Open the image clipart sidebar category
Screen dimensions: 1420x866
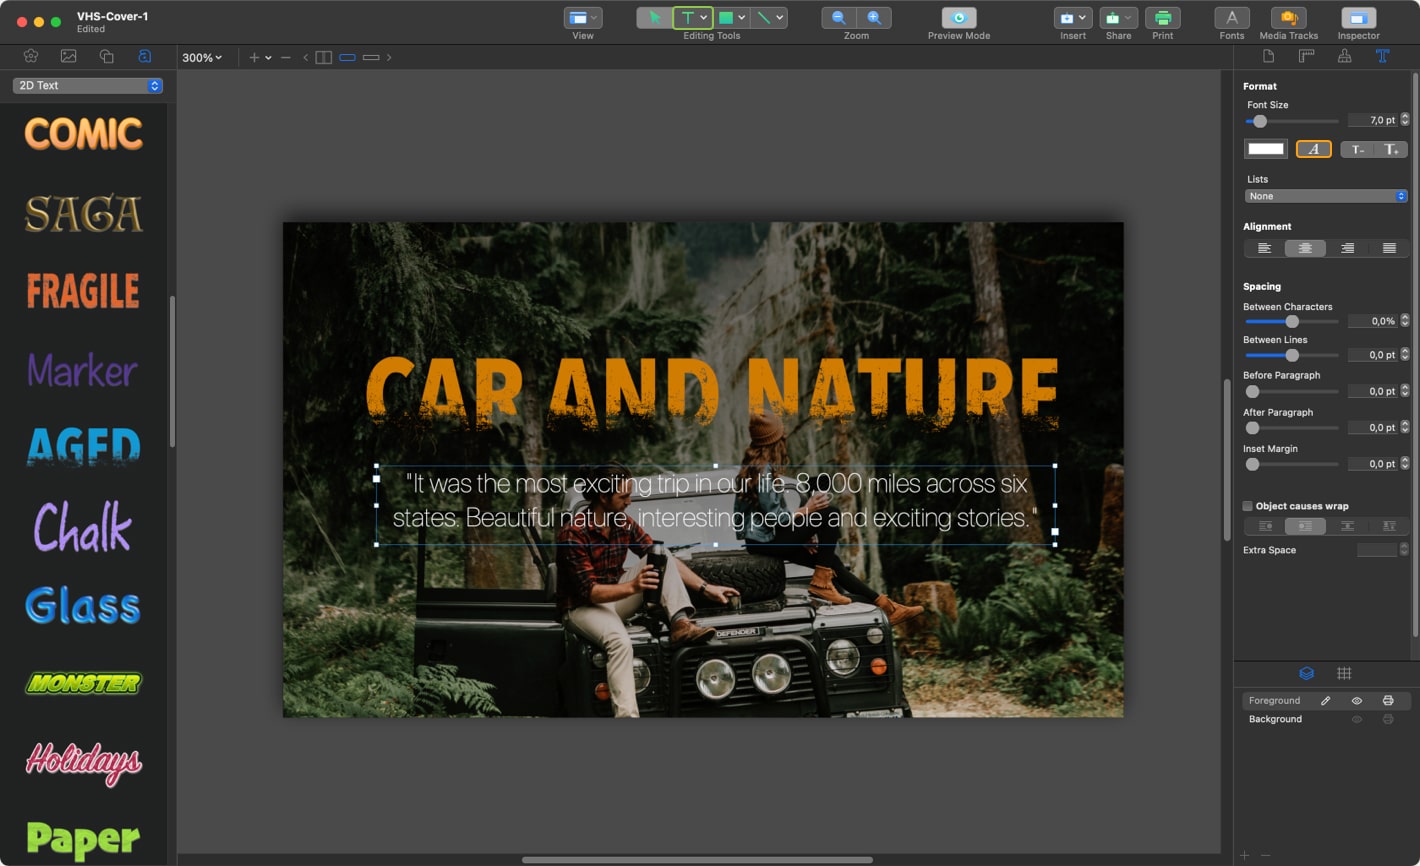tap(67, 57)
